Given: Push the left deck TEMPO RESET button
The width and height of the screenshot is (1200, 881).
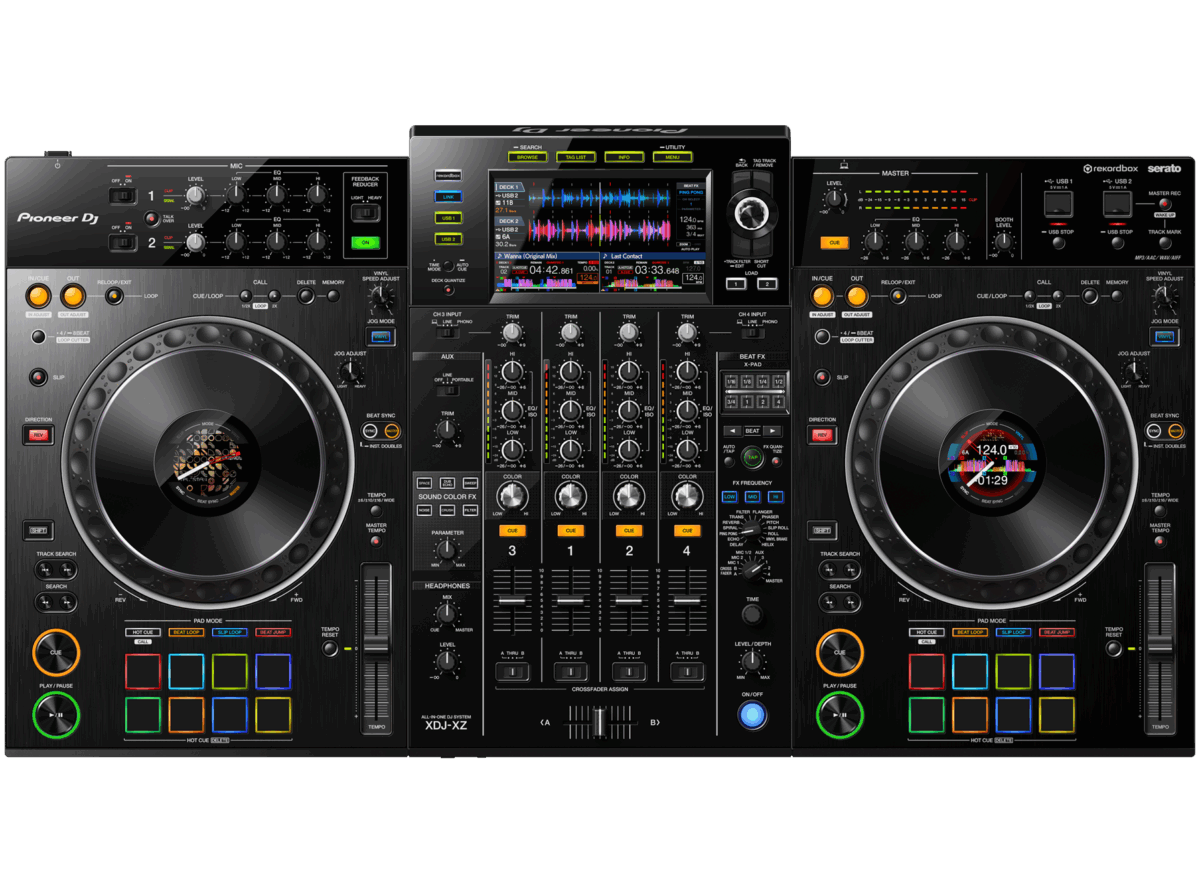Looking at the screenshot, I should coord(330,648).
